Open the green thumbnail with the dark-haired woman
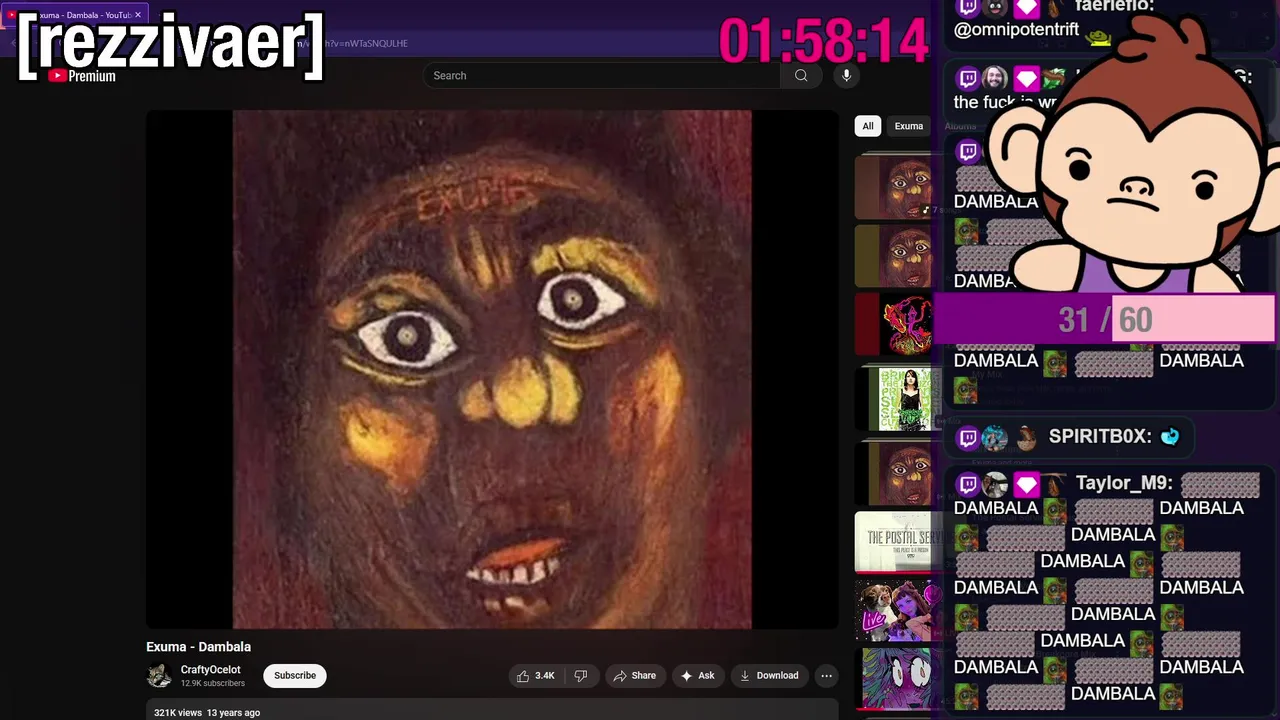Screen dimensions: 1280x720 click(x=899, y=398)
